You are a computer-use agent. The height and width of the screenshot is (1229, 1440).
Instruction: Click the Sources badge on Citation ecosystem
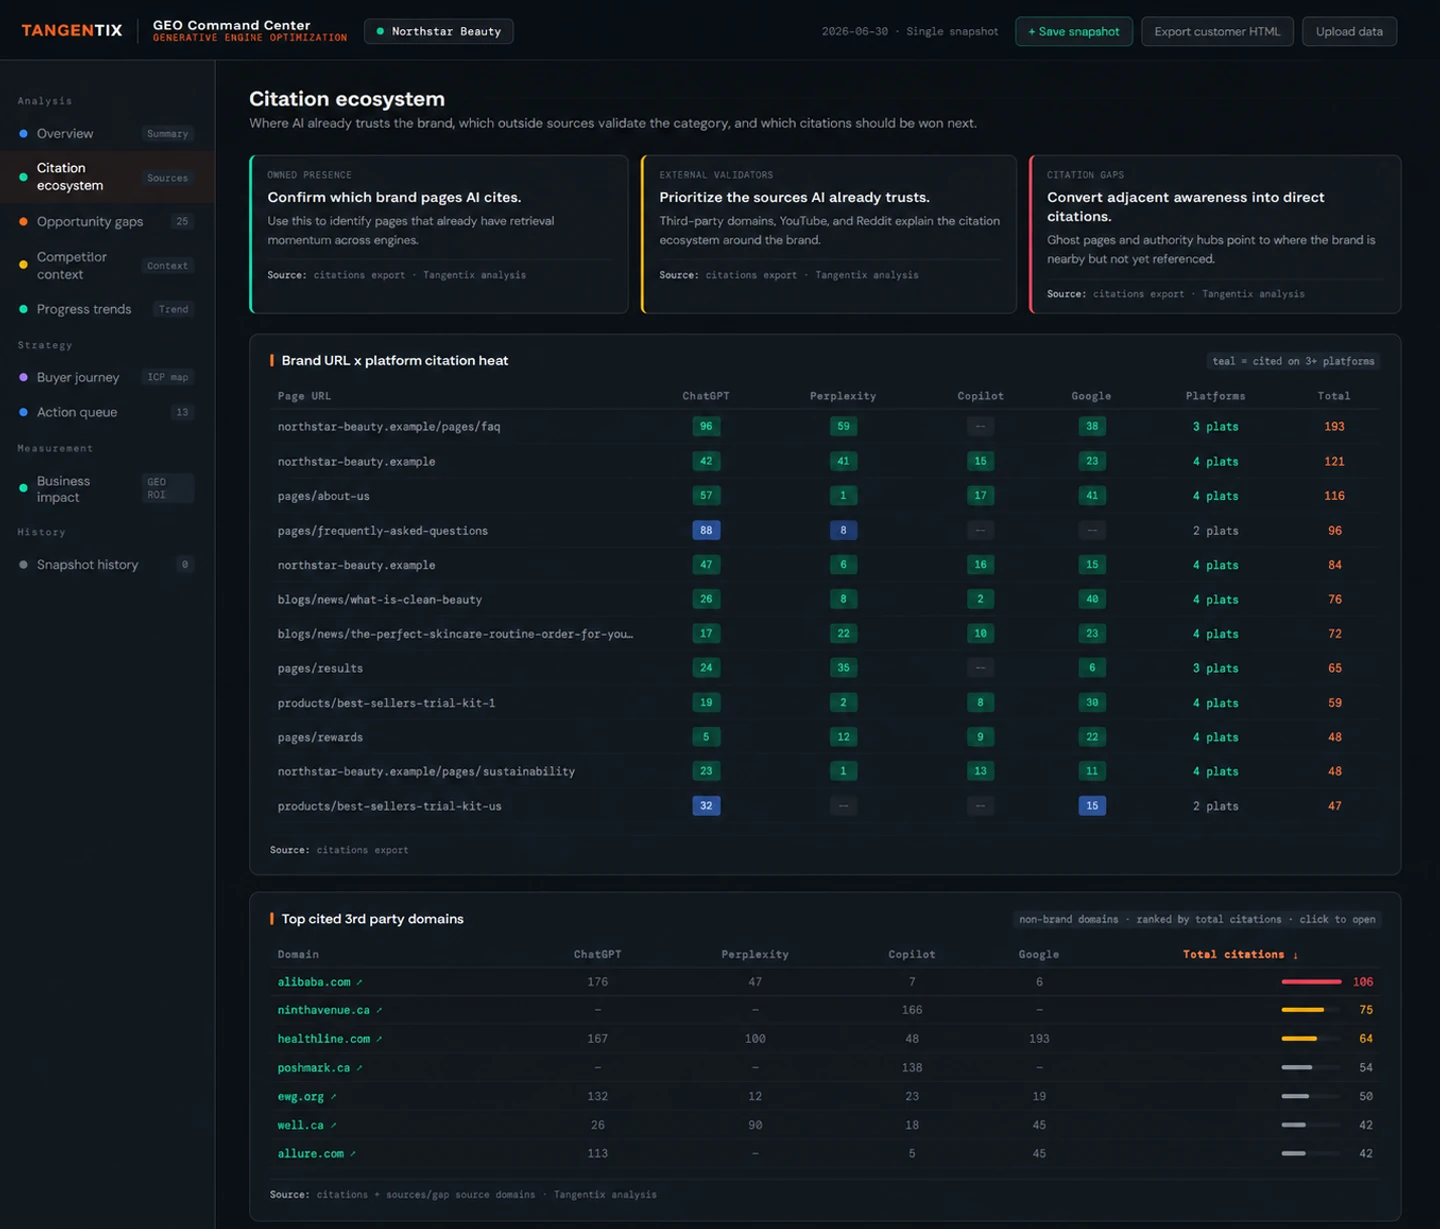pos(167,178)
